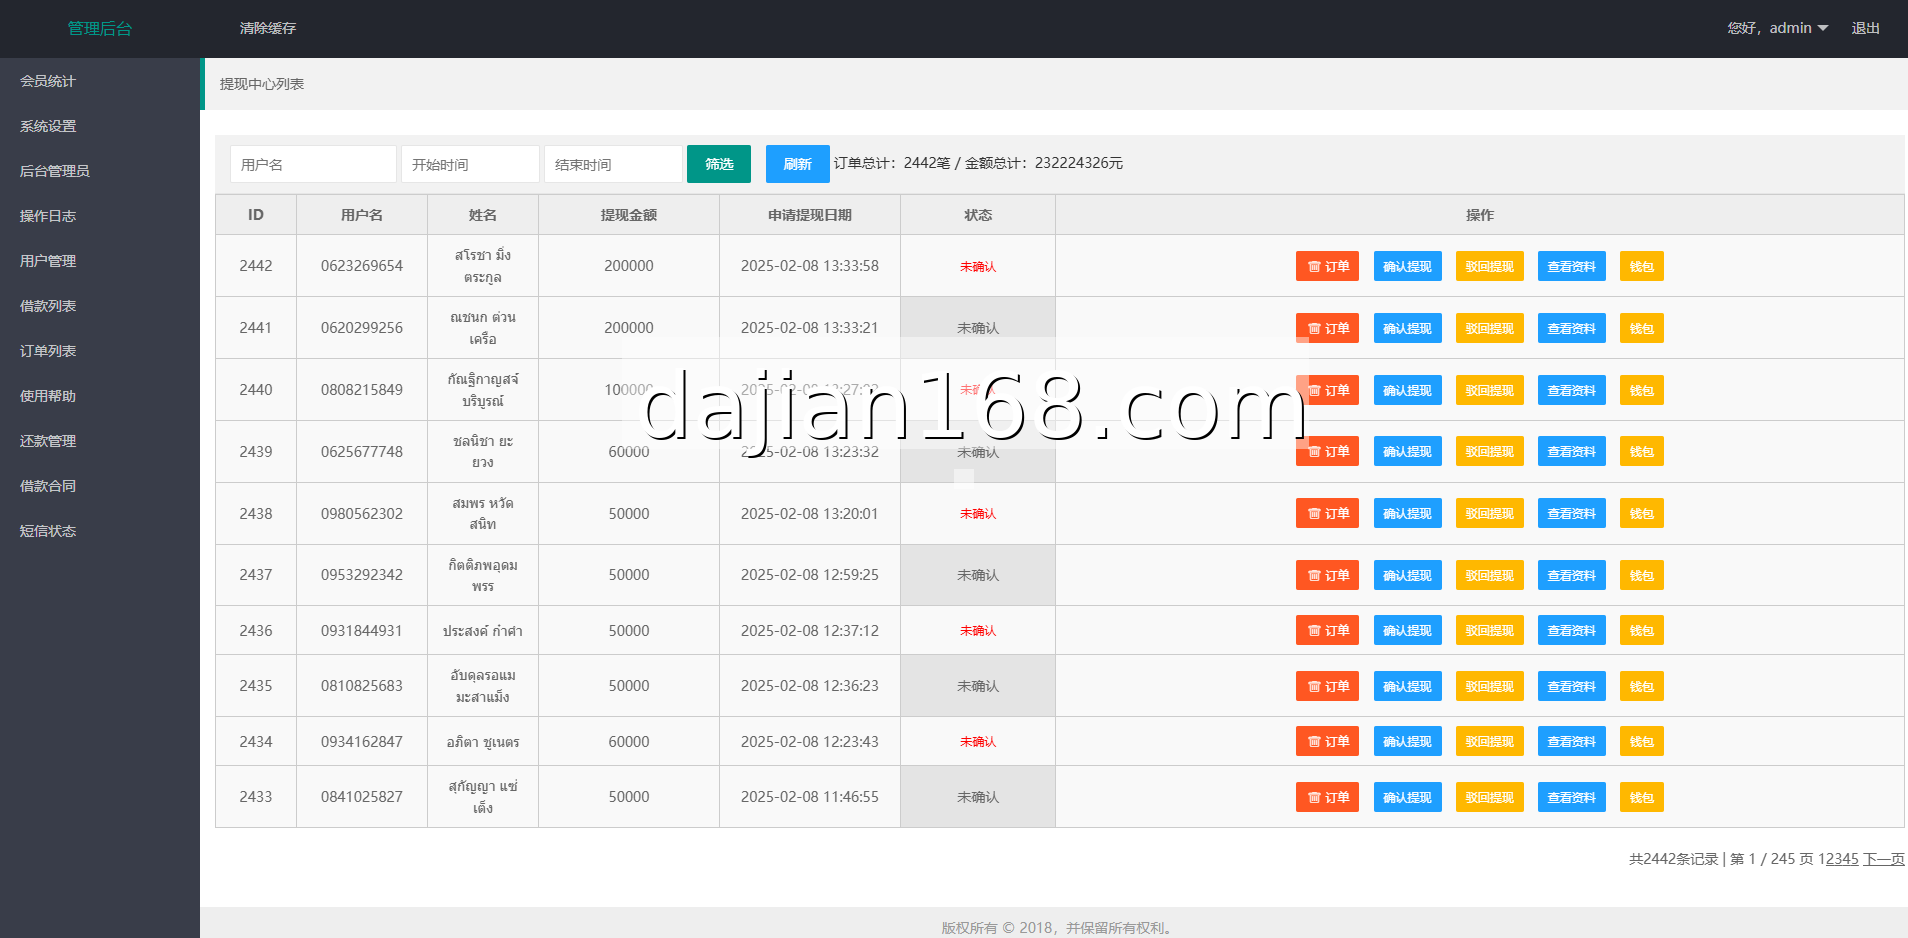
Task: Click the 申请提现日期 column header
Action: click(x=810, y=215)
